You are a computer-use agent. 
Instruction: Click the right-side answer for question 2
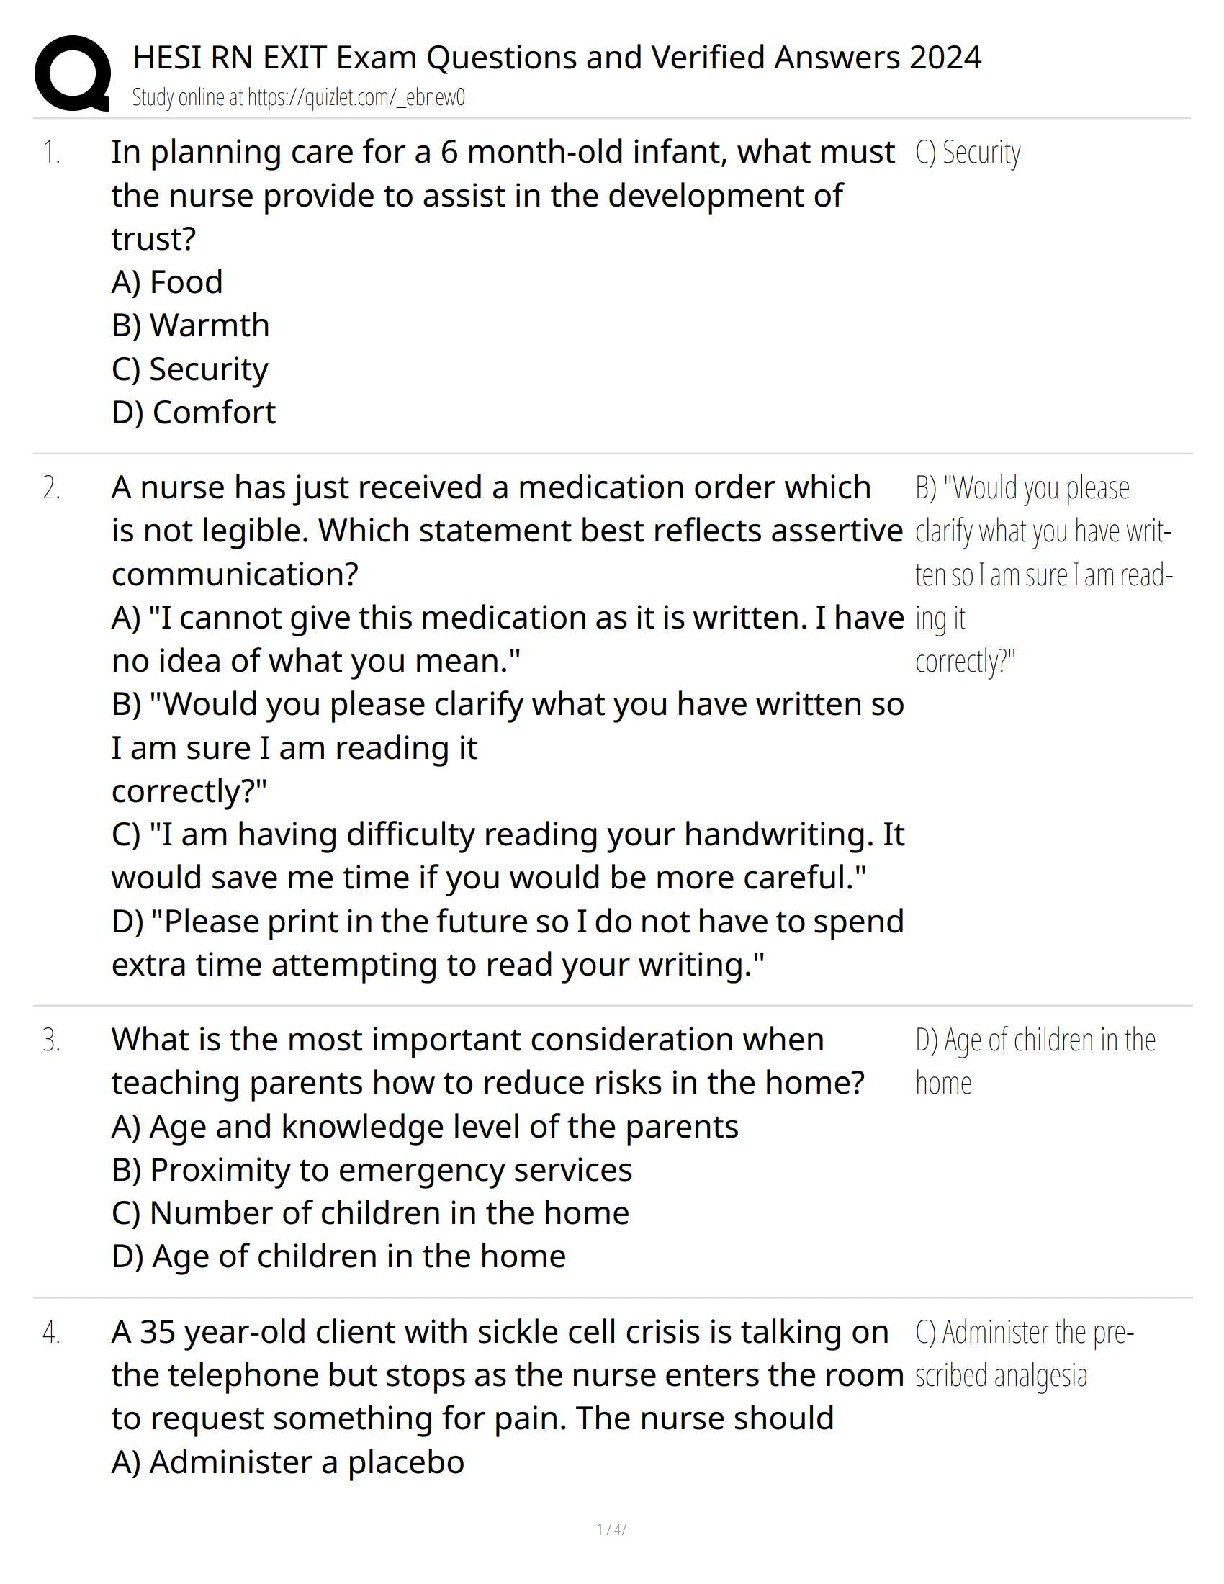(1040, 574)
